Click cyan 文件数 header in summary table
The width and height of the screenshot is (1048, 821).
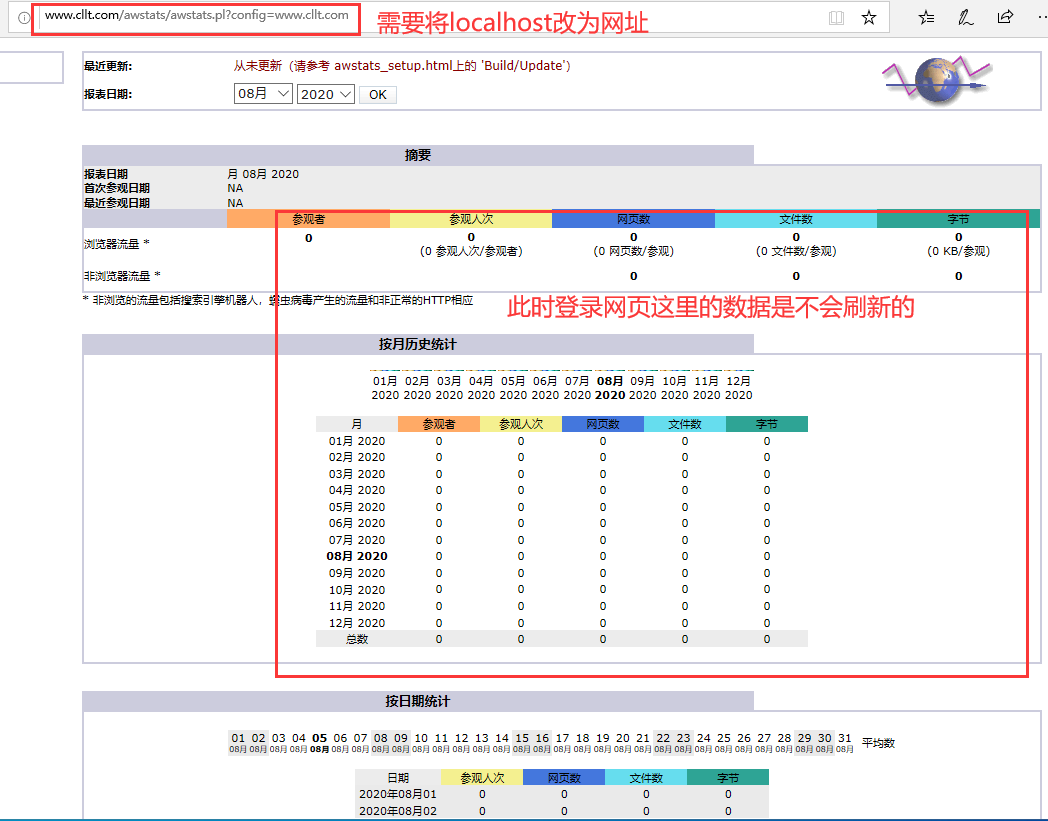click(796, 219)
